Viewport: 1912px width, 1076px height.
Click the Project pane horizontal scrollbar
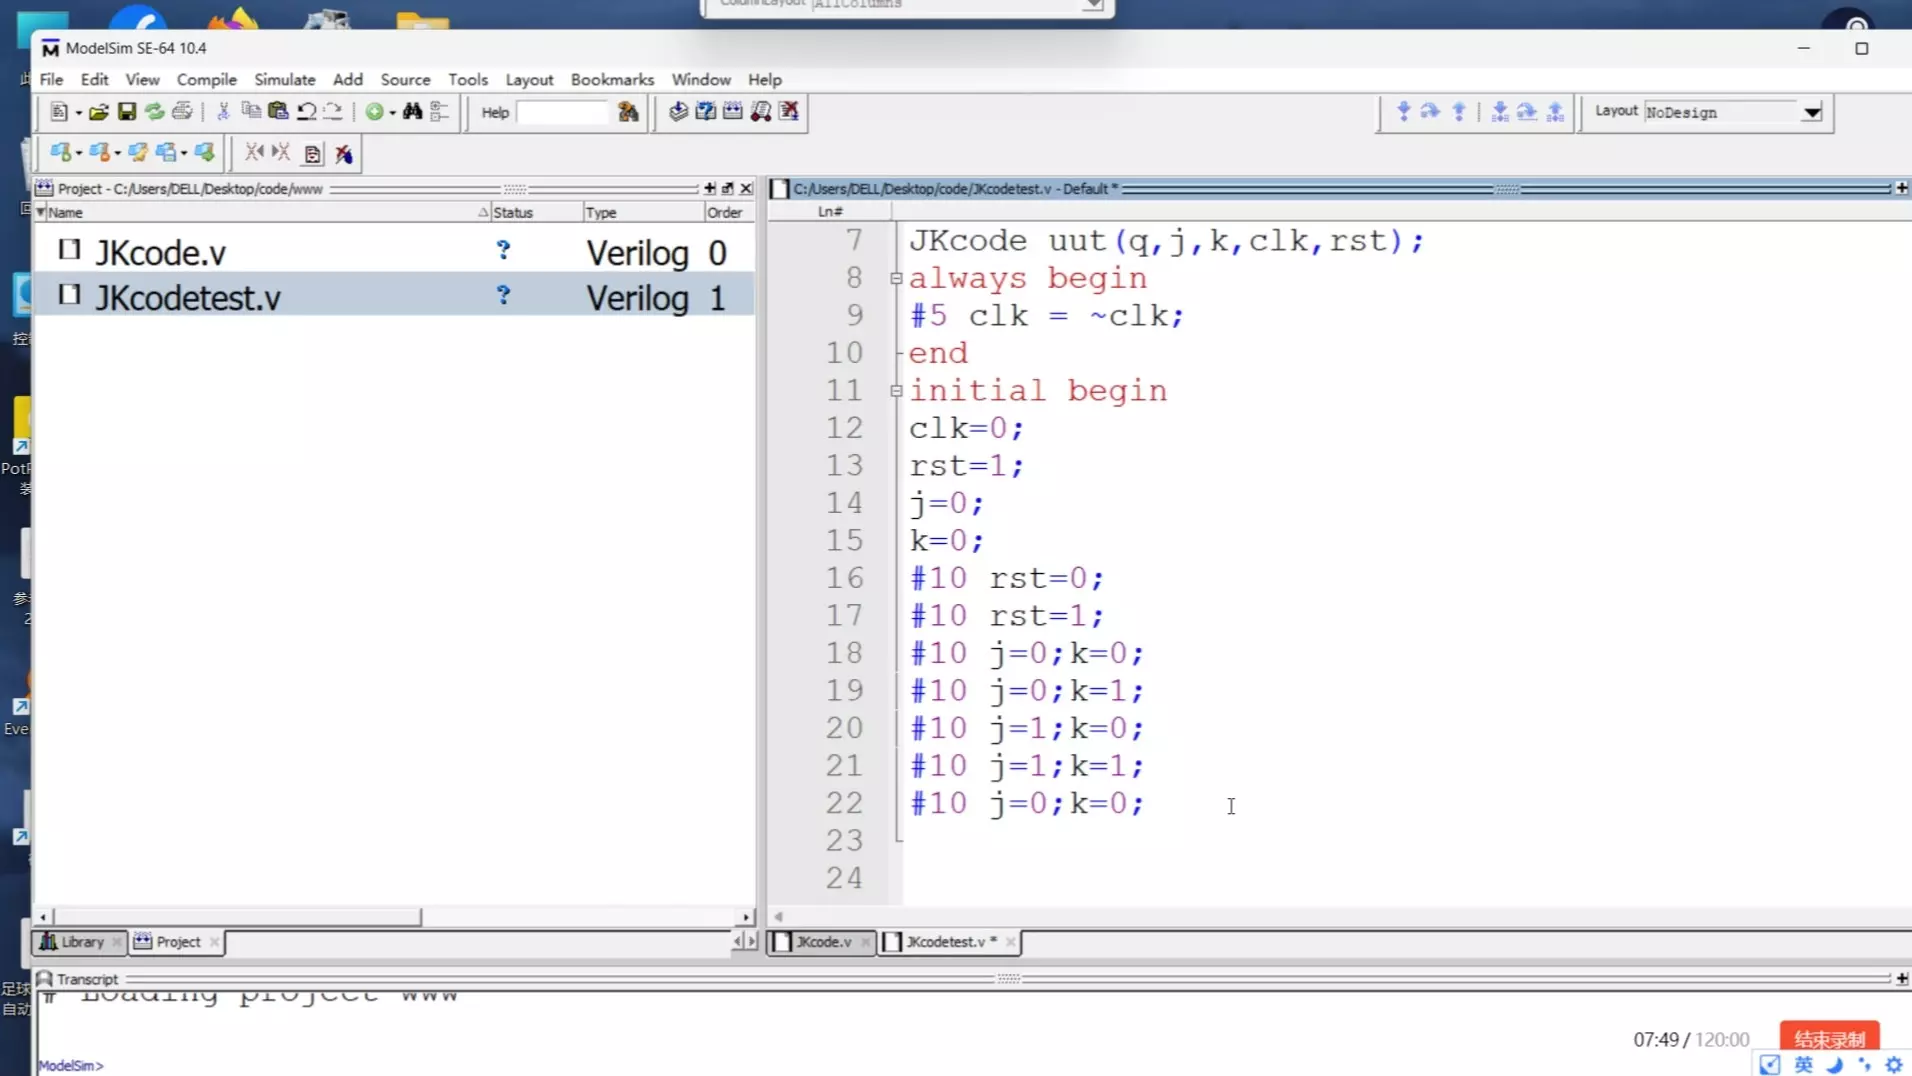(x=394, y=916)
